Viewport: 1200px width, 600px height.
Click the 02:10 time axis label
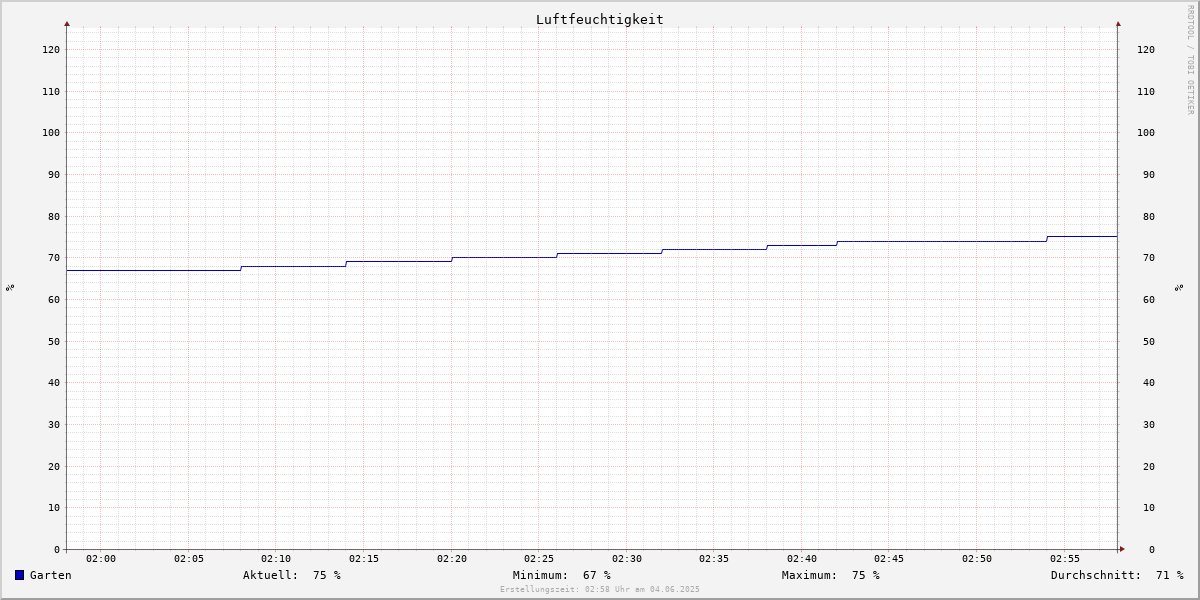276,559
